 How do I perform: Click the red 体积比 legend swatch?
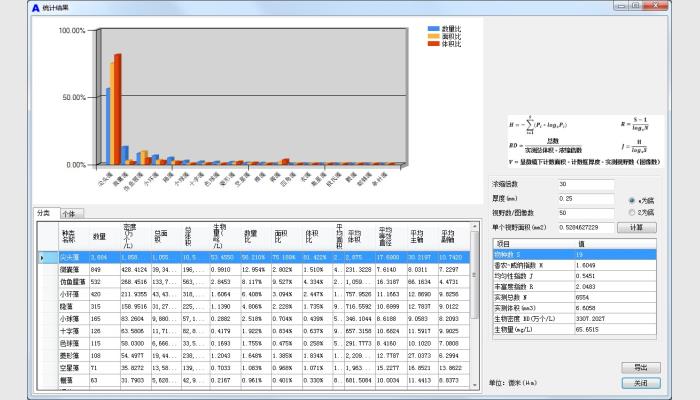tap(432, 43)
